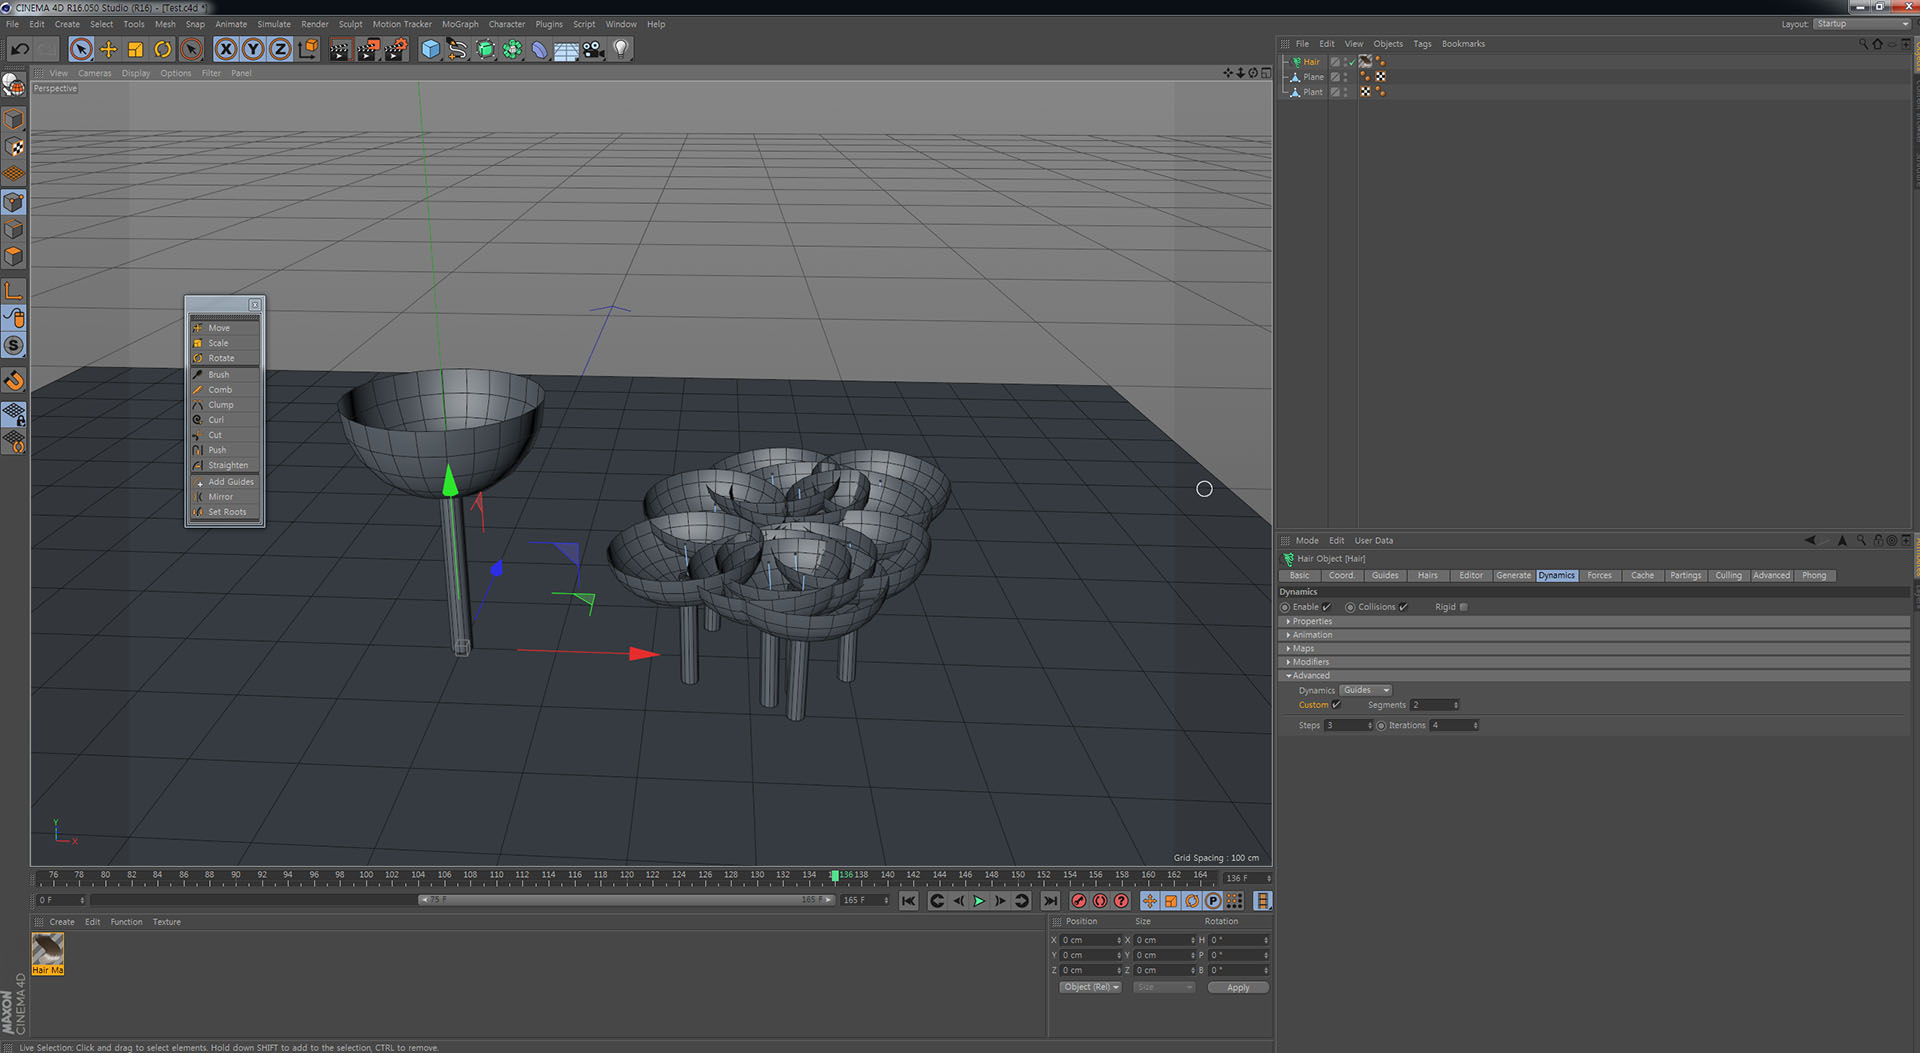Screen dimensions: 1920x1053
Task: Open the MoGraph menu
Action: coord(460,24)
